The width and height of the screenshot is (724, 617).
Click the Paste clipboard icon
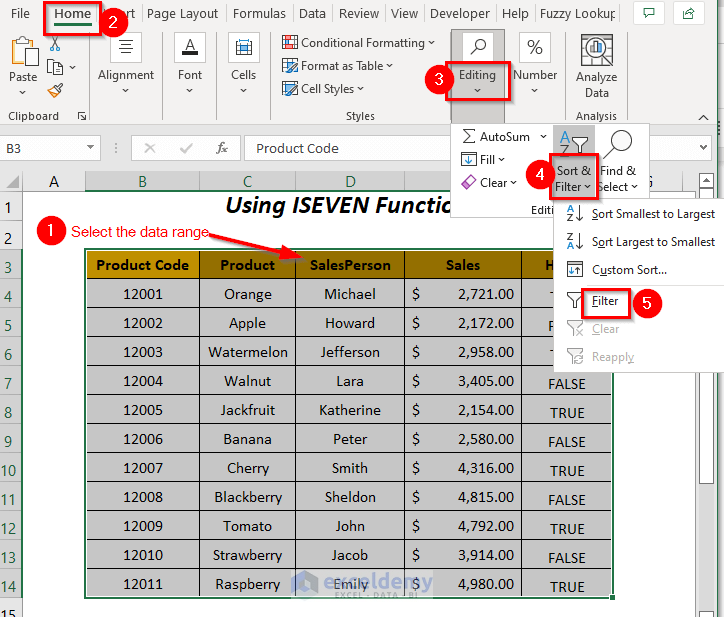[x=24, y=52]
